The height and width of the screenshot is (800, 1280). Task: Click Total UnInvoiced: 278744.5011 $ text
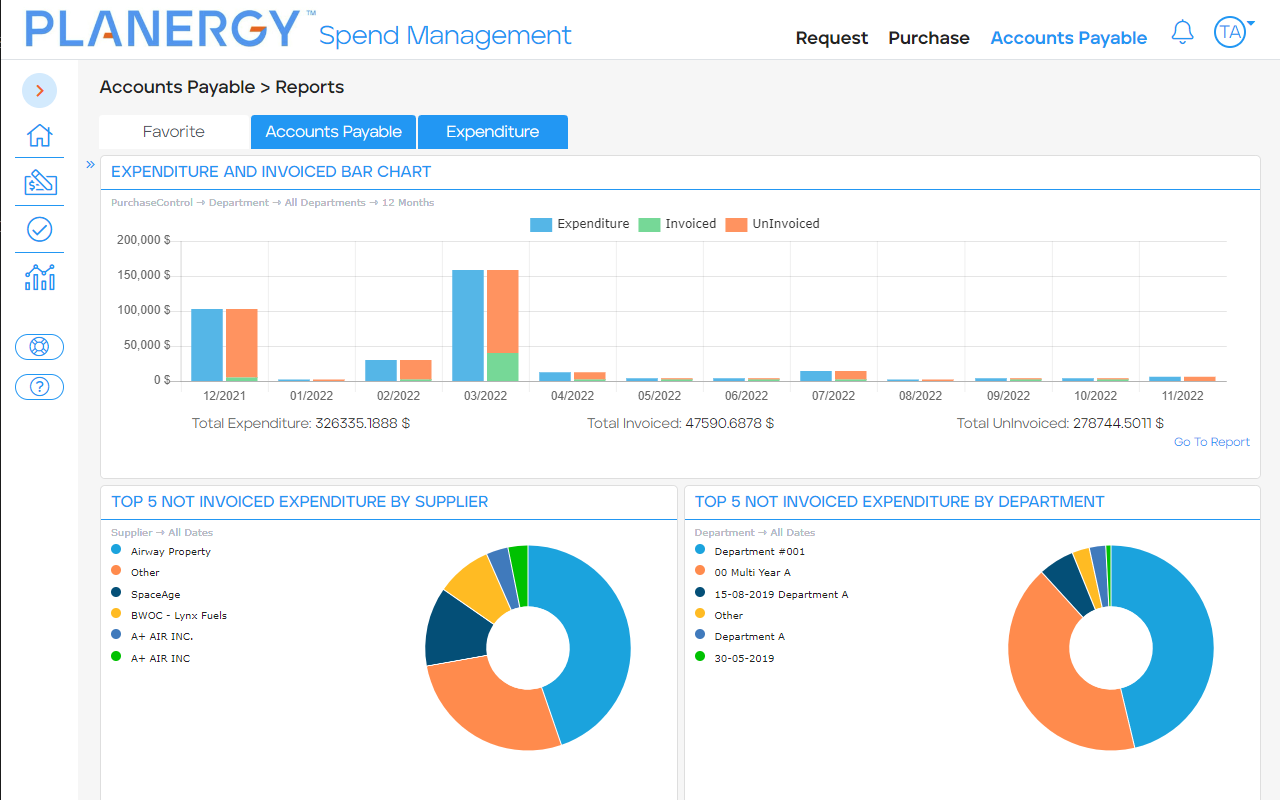[x=1060, y=423]
